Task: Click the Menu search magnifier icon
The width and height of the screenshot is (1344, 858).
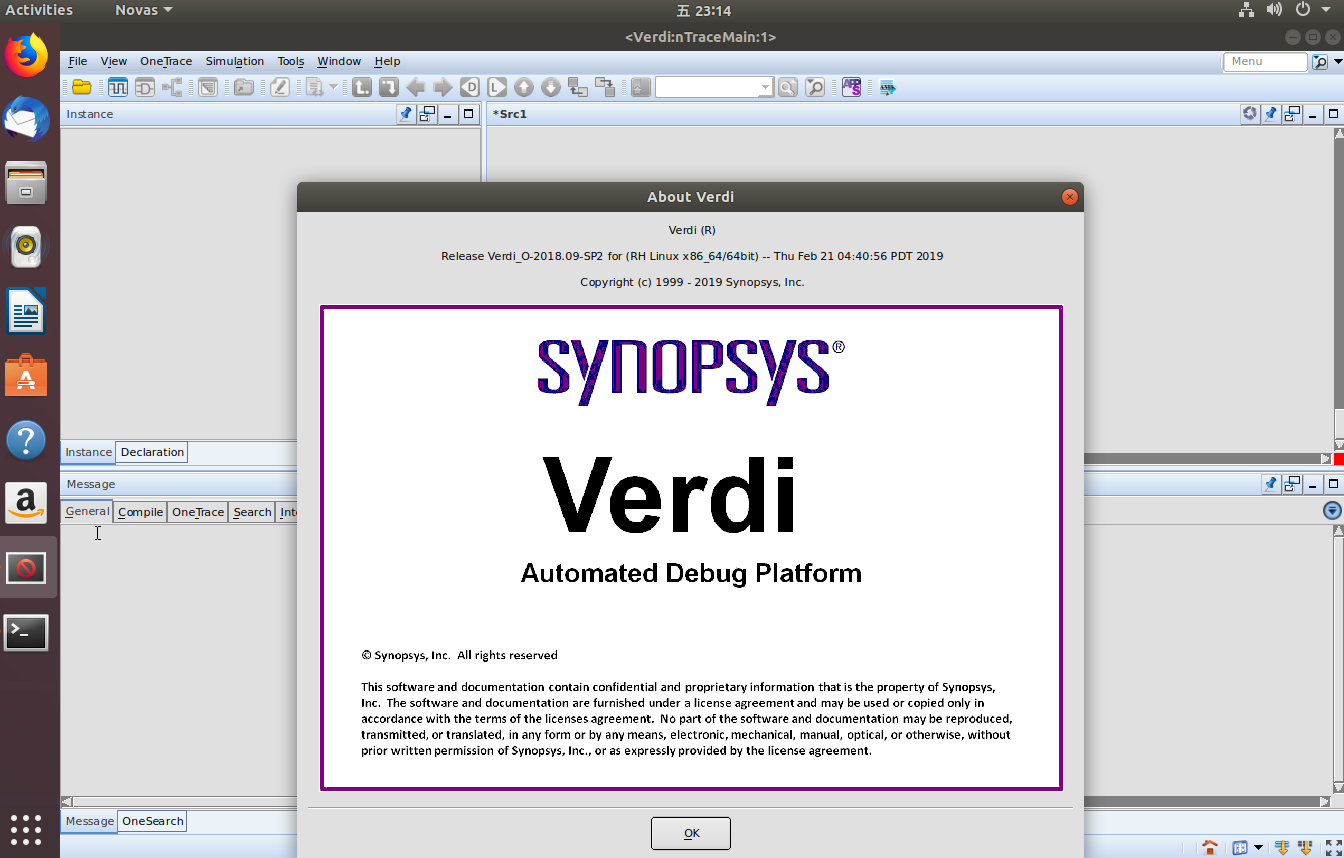Action: [x=1321, y=62]
